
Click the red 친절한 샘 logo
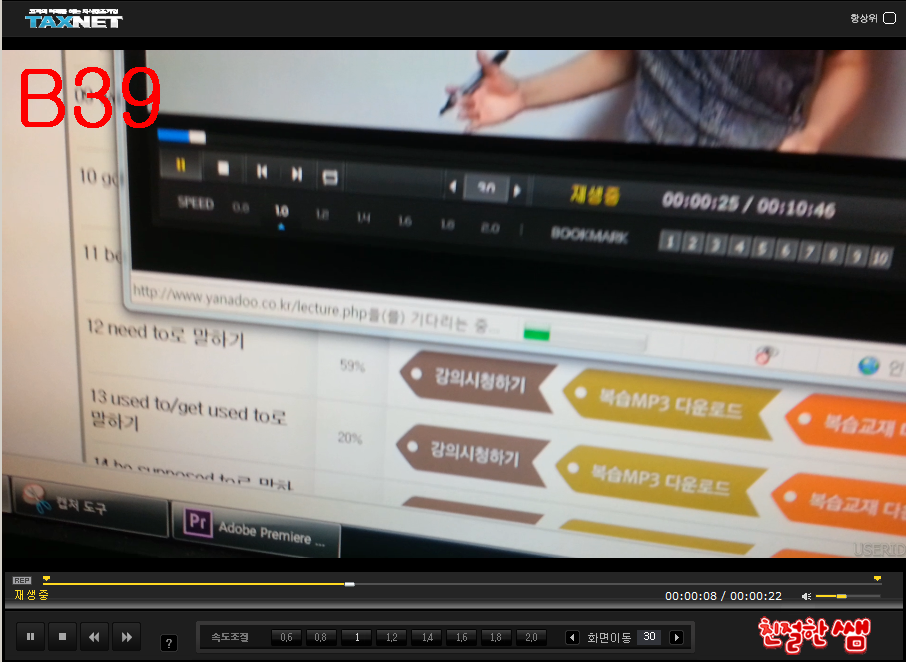[814, 635]
